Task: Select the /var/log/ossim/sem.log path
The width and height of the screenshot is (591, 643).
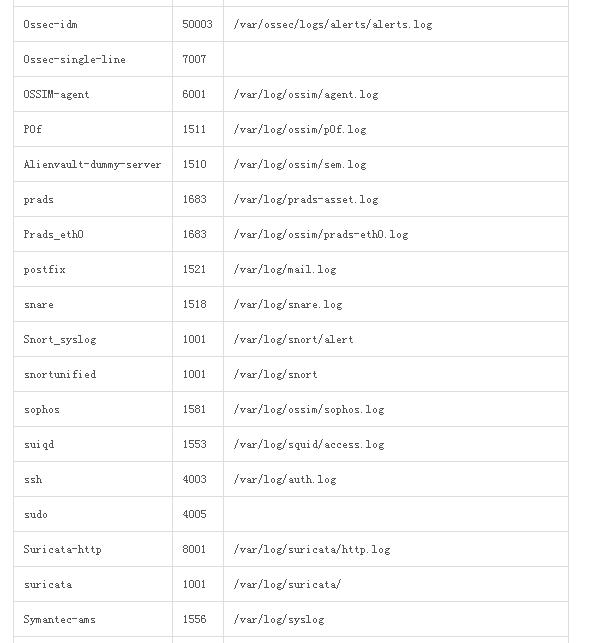Action: 299,164
